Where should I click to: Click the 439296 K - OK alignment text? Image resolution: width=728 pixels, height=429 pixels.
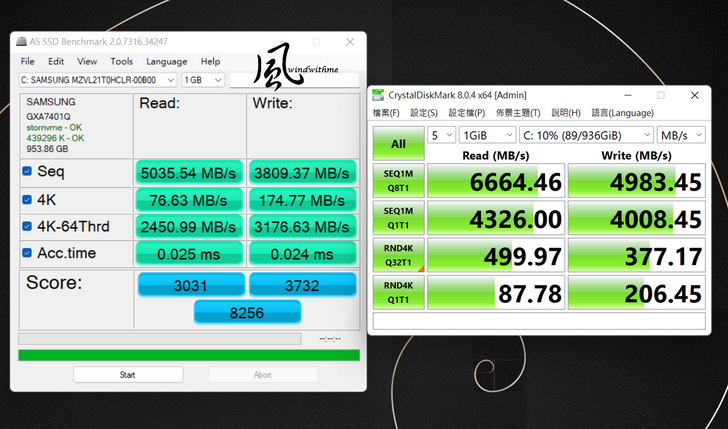point(55,138)
